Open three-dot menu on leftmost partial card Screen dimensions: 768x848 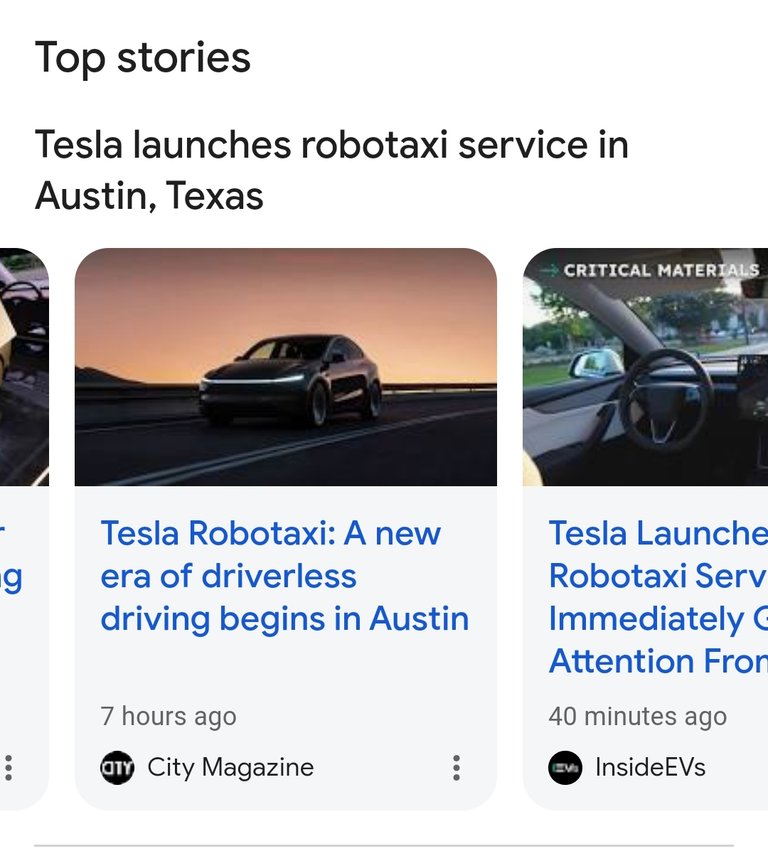[9, 767]
